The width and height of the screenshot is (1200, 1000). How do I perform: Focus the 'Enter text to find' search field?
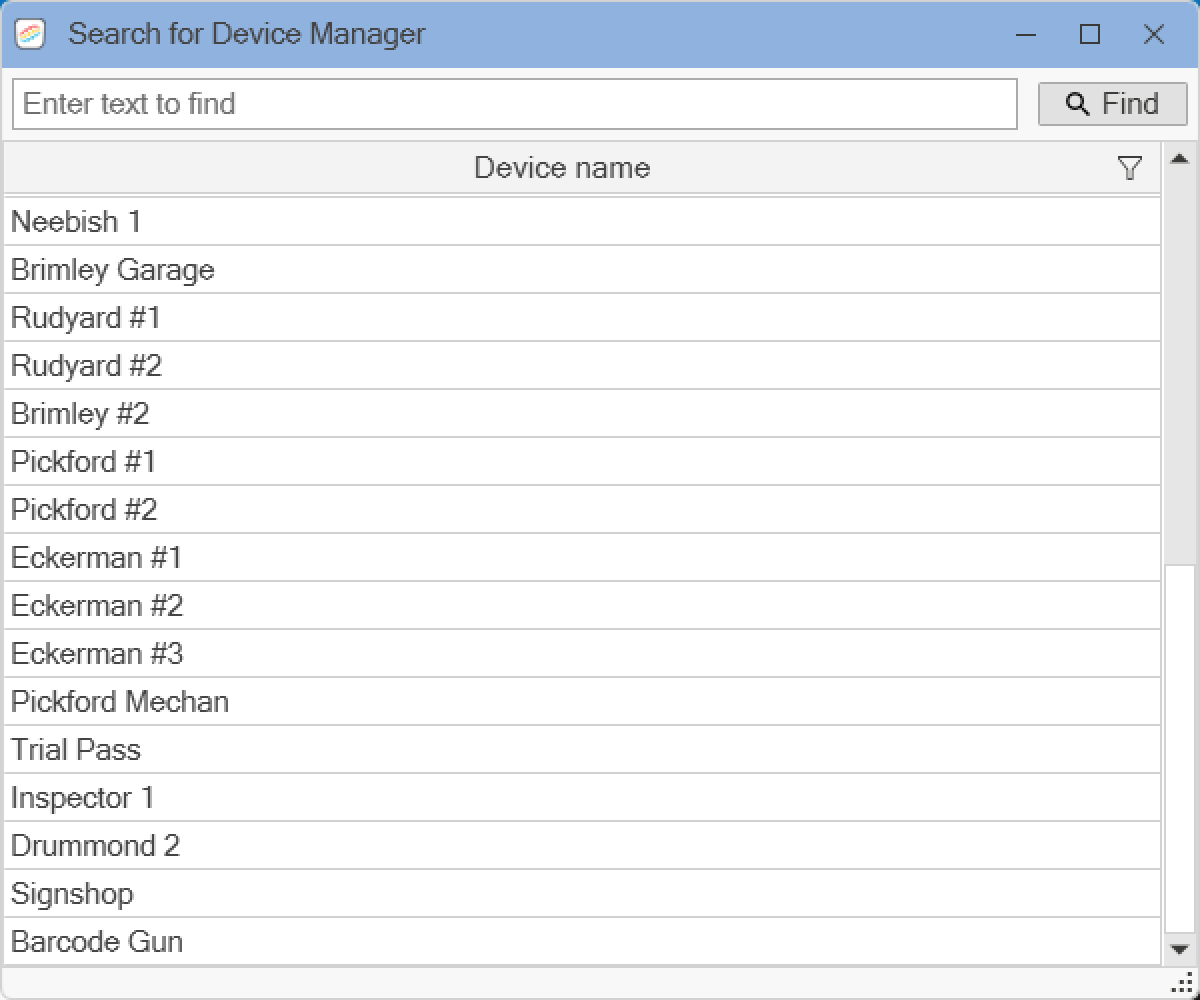click(514, 104)
